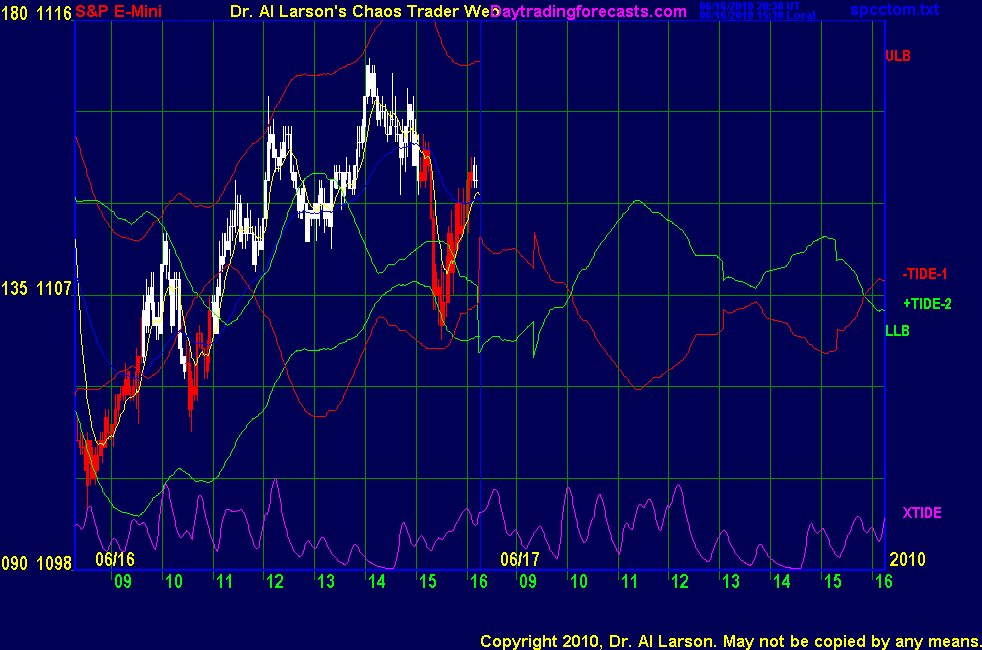982x650 pixels.
Task: Click the '13' hour label of the 06/17 session
Action: click(731, 582)
